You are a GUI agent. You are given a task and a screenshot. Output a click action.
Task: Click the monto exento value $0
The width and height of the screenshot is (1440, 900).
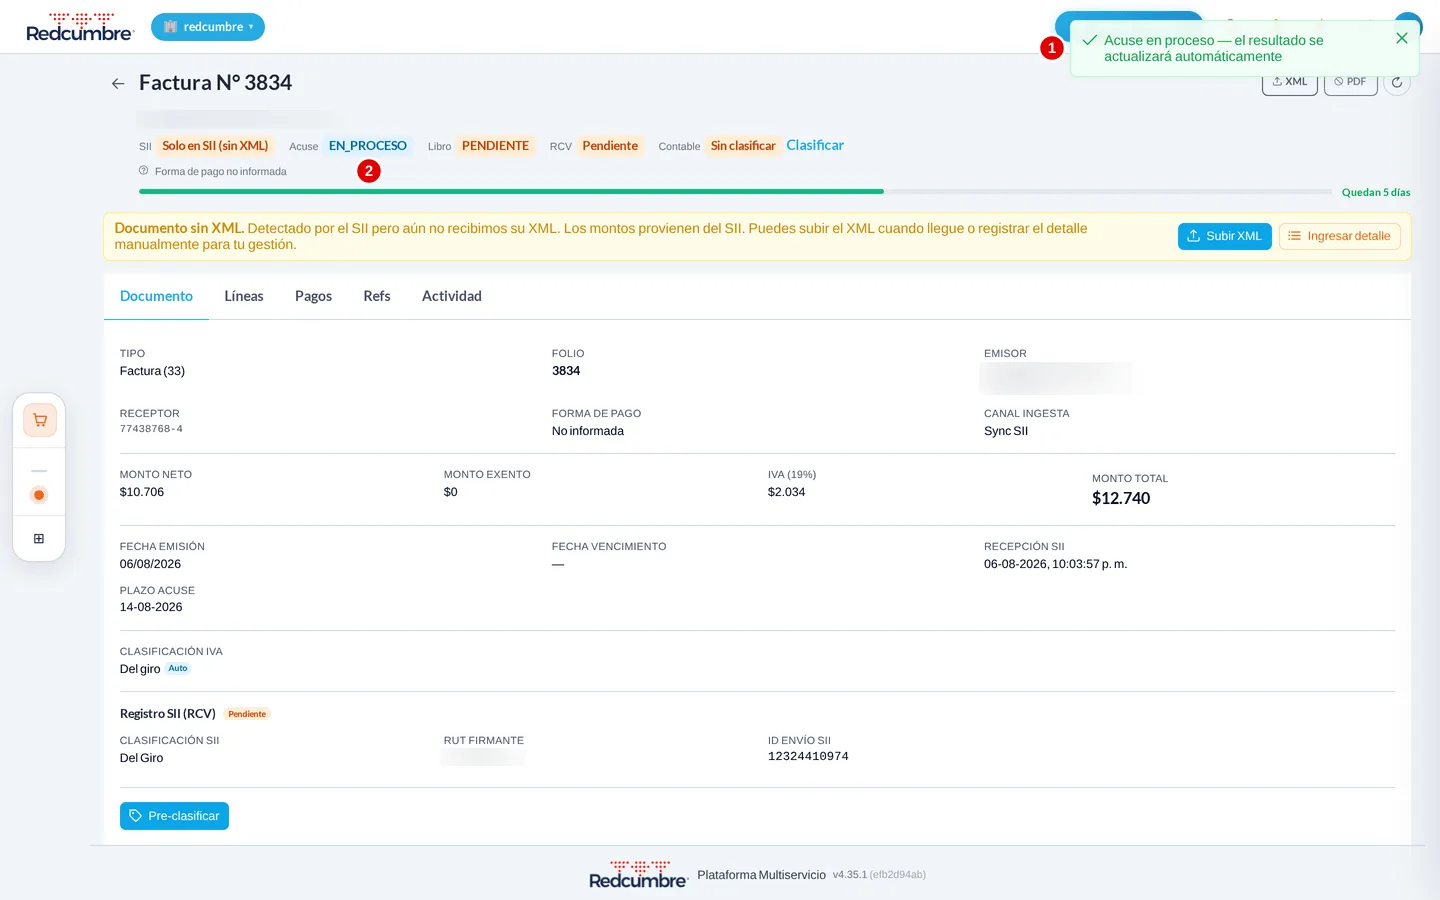coord(451,492)
